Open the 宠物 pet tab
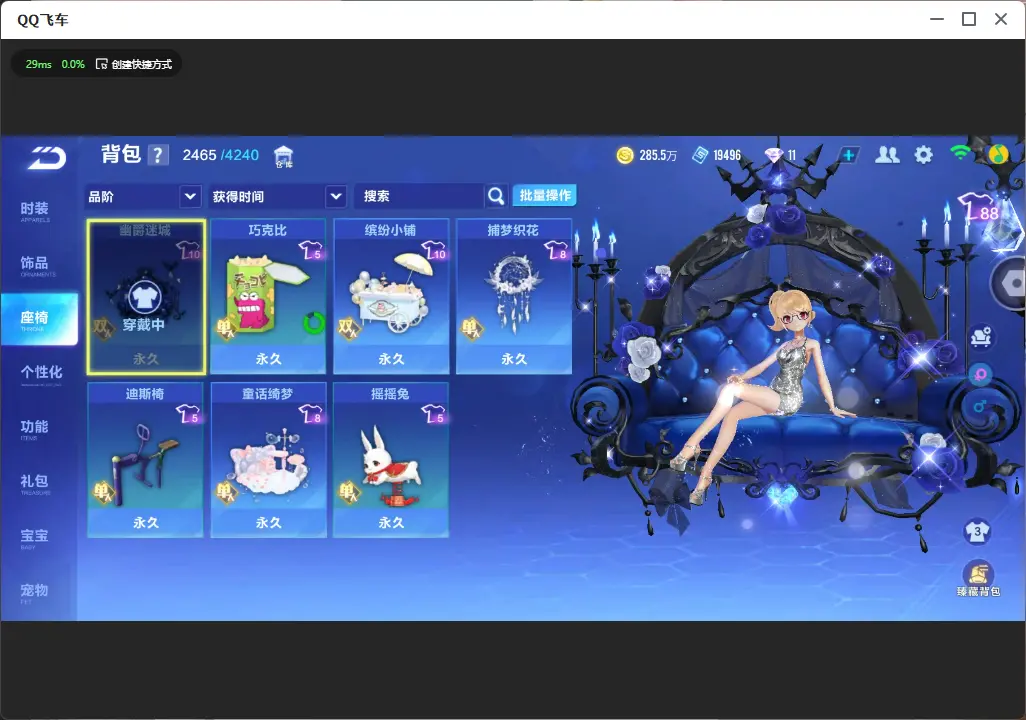Viewport: 1026px width, 720px height. pyautogui.click(x=35, y=592)
